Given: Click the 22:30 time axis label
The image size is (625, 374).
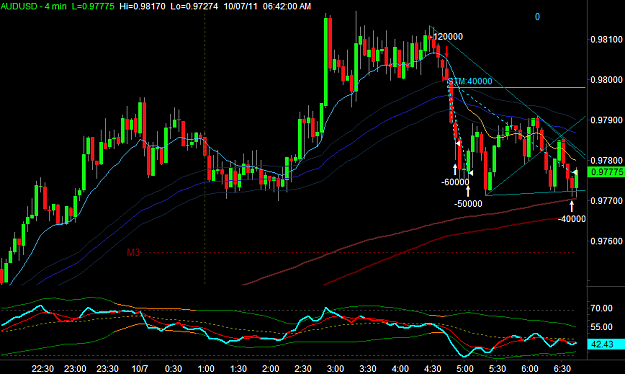Looking at the screenshot, I should [43, 368].
